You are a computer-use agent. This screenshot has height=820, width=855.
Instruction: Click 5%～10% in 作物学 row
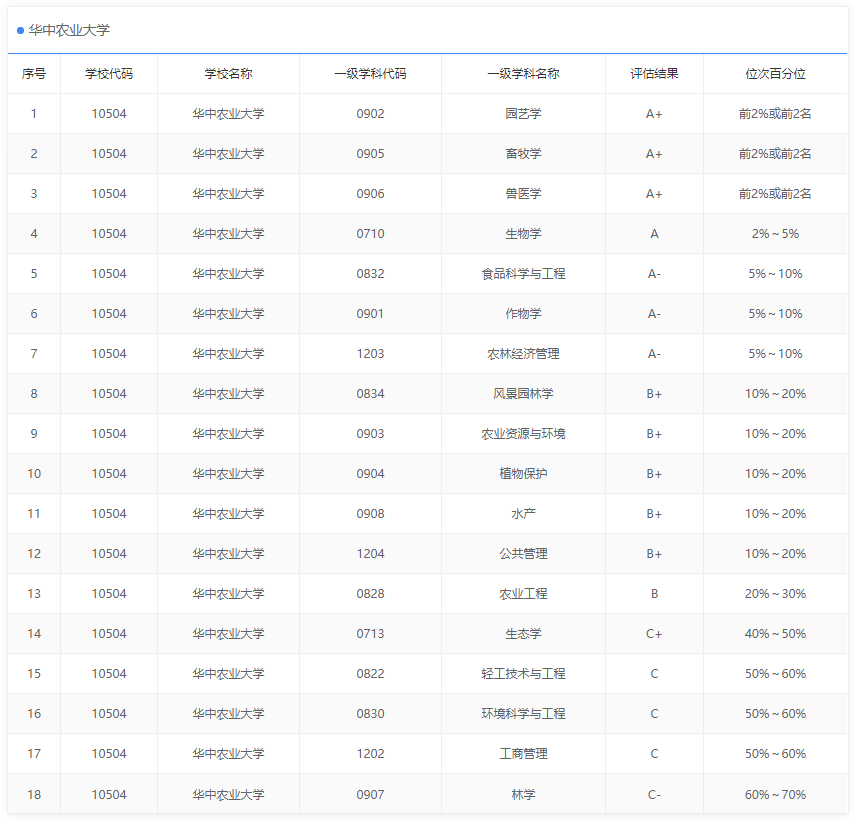tap(775, 313)
